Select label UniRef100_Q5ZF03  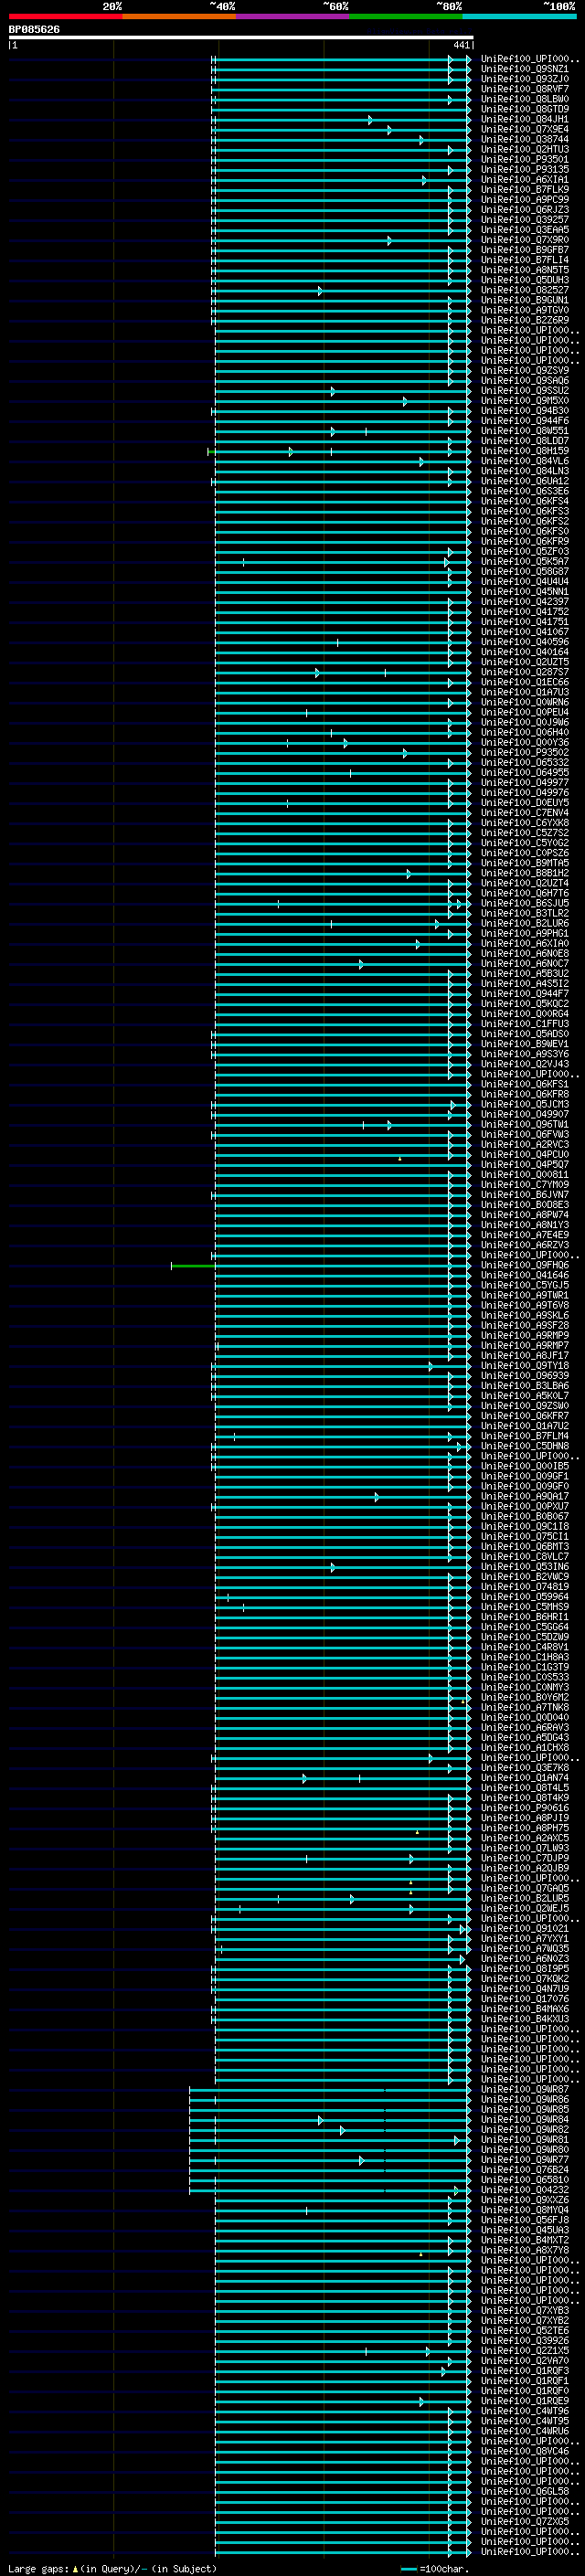point(525,551)
